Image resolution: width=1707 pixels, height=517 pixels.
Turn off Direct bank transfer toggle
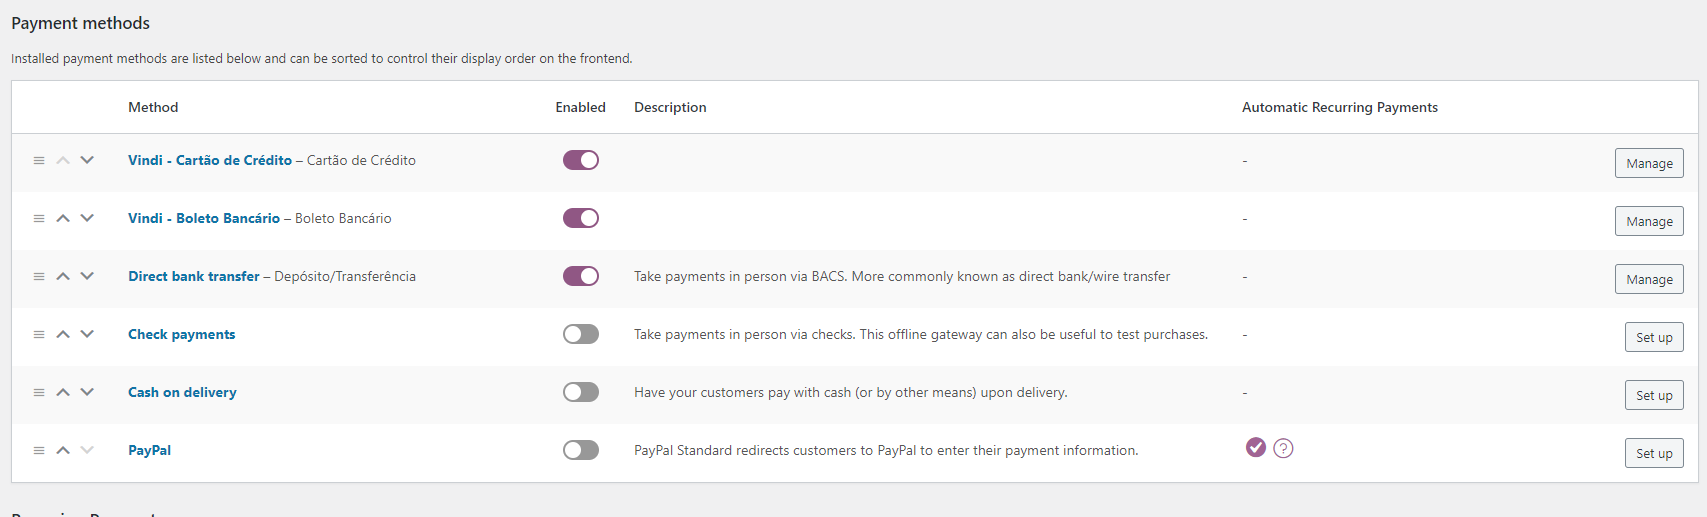[581, 276]
